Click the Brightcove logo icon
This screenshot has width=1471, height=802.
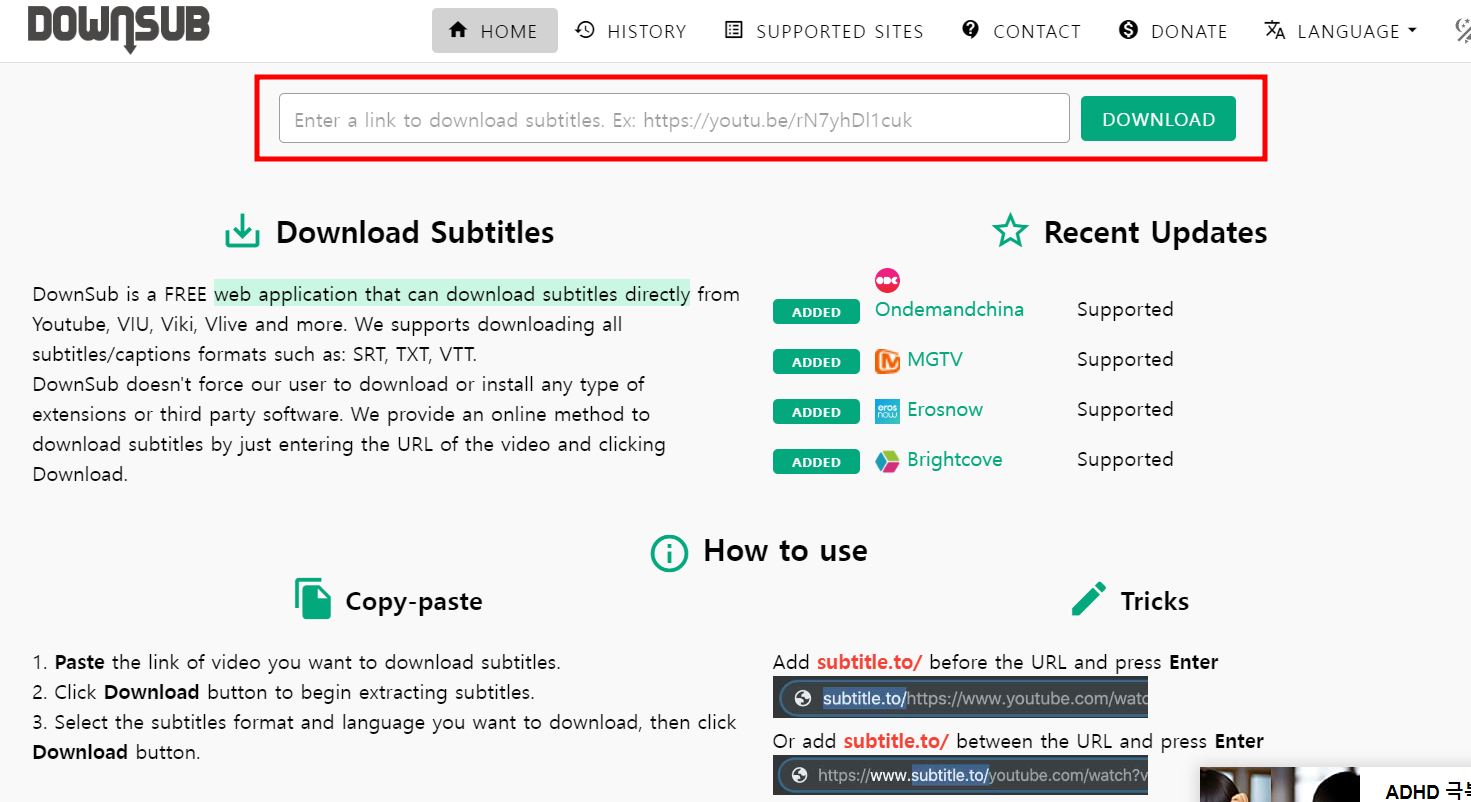point(887,460)
